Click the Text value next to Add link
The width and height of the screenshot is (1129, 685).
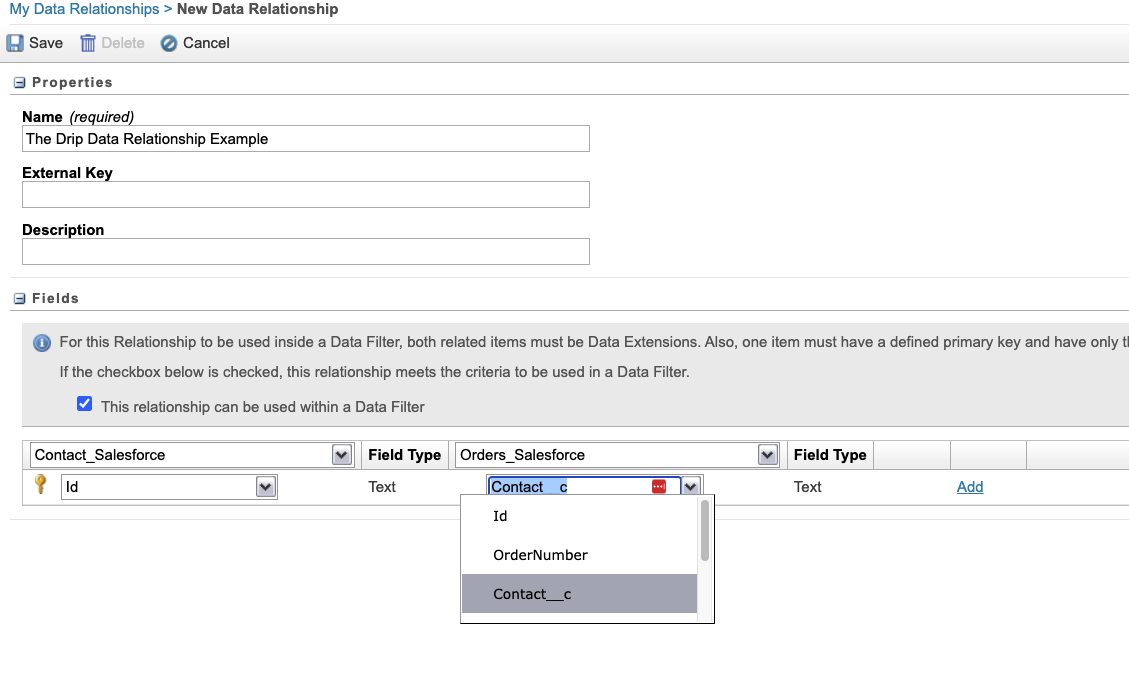(x=808, y=487)
